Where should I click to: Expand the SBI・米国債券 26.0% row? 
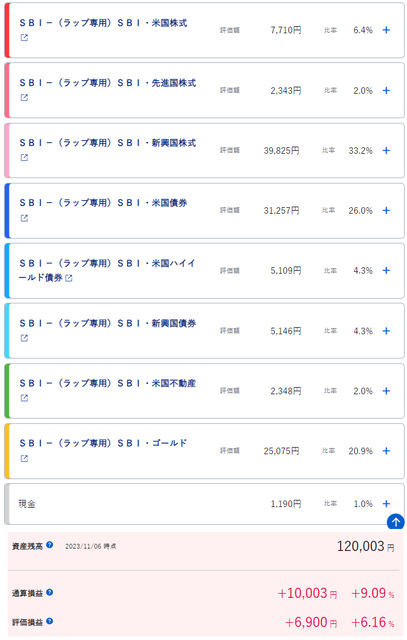(x=386, y=211)
